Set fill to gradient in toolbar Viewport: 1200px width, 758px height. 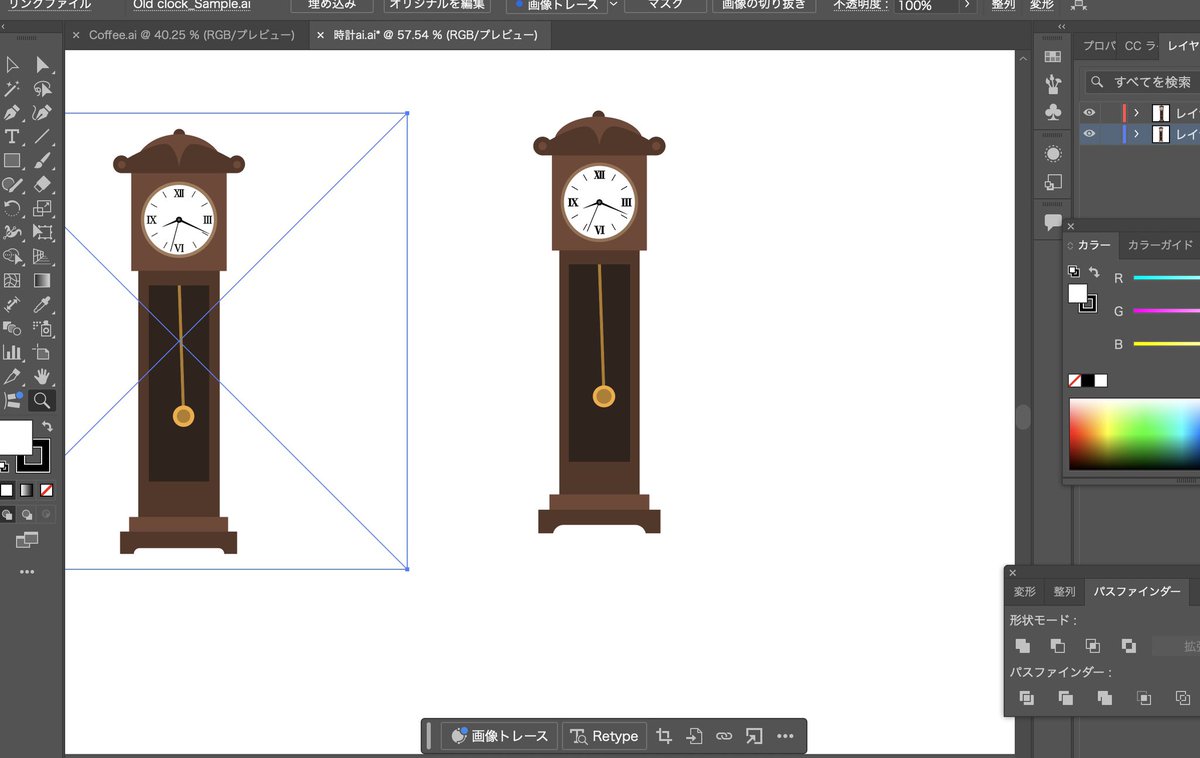point(27,490)
